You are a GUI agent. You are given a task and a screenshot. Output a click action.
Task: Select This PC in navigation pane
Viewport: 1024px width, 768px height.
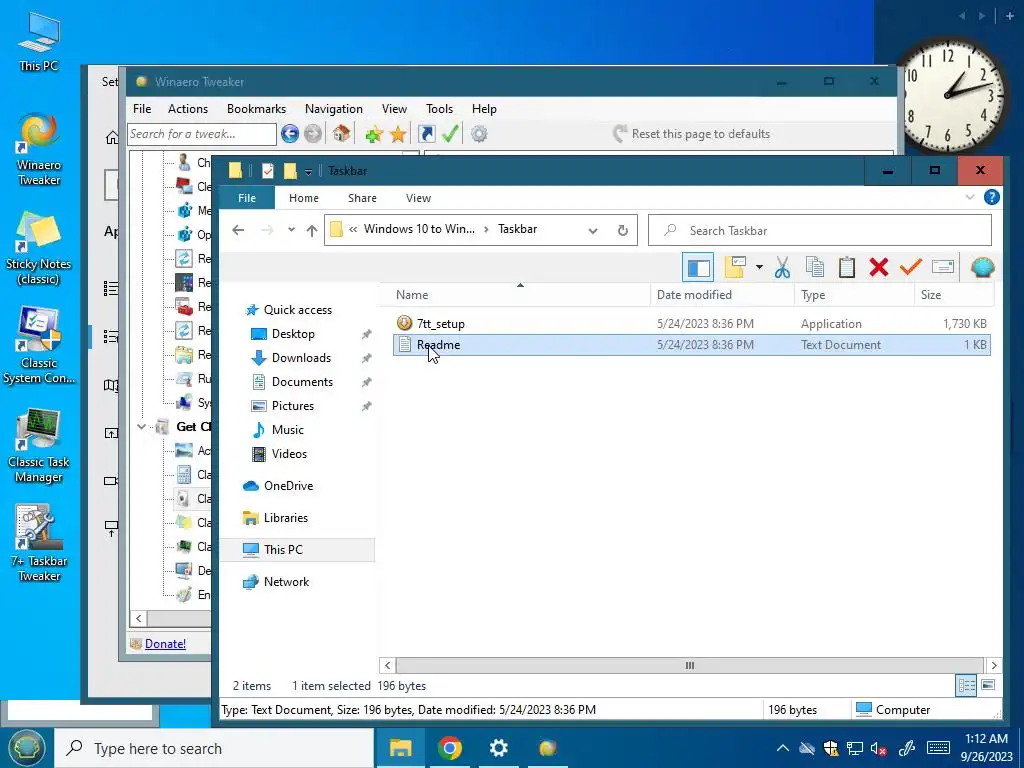click(297, 550)
